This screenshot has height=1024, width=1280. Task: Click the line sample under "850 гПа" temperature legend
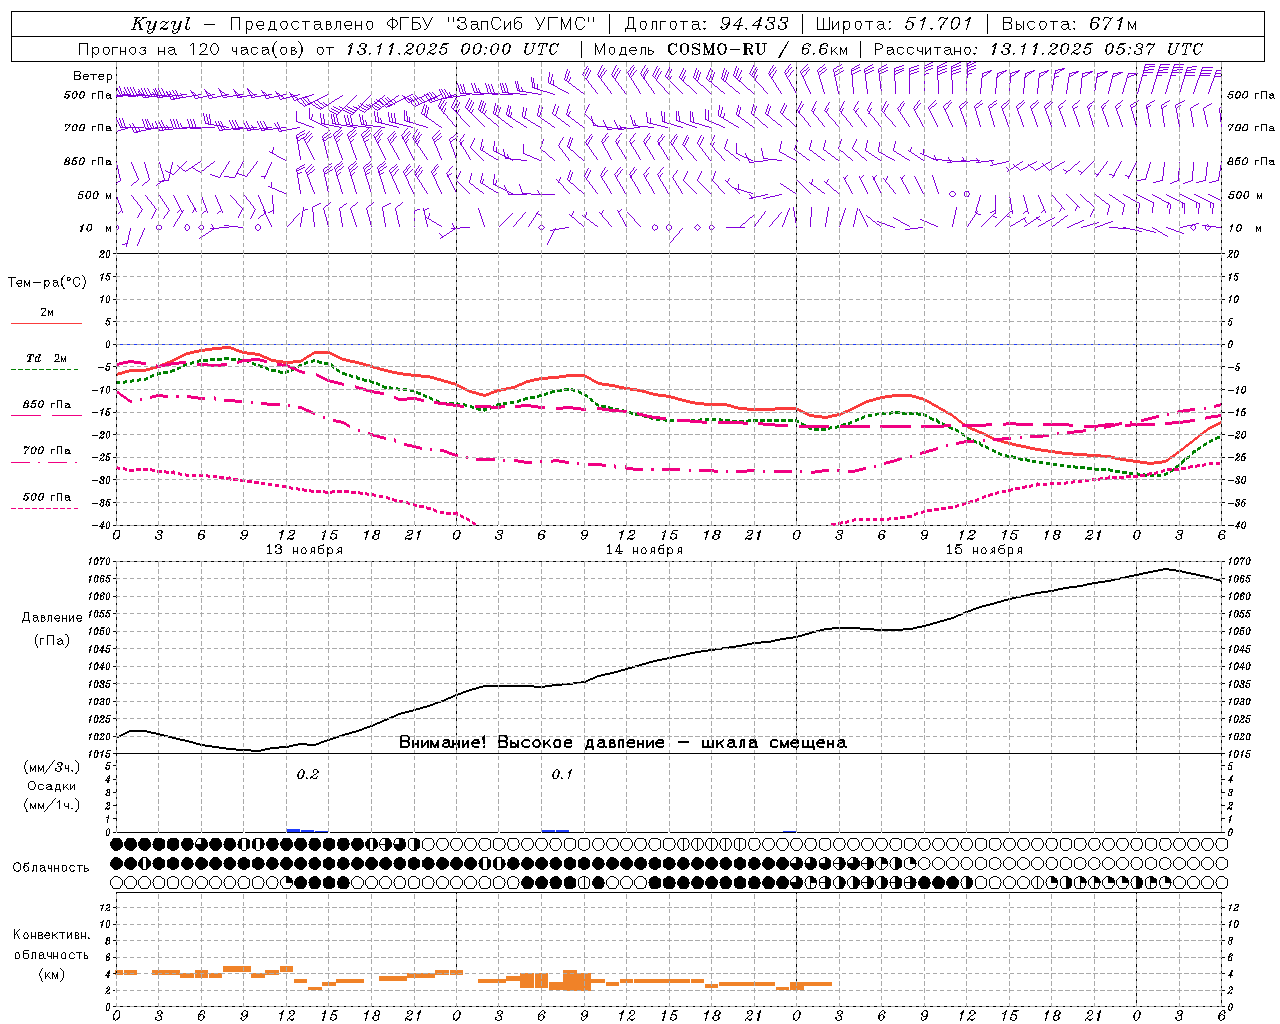(44, 415)
